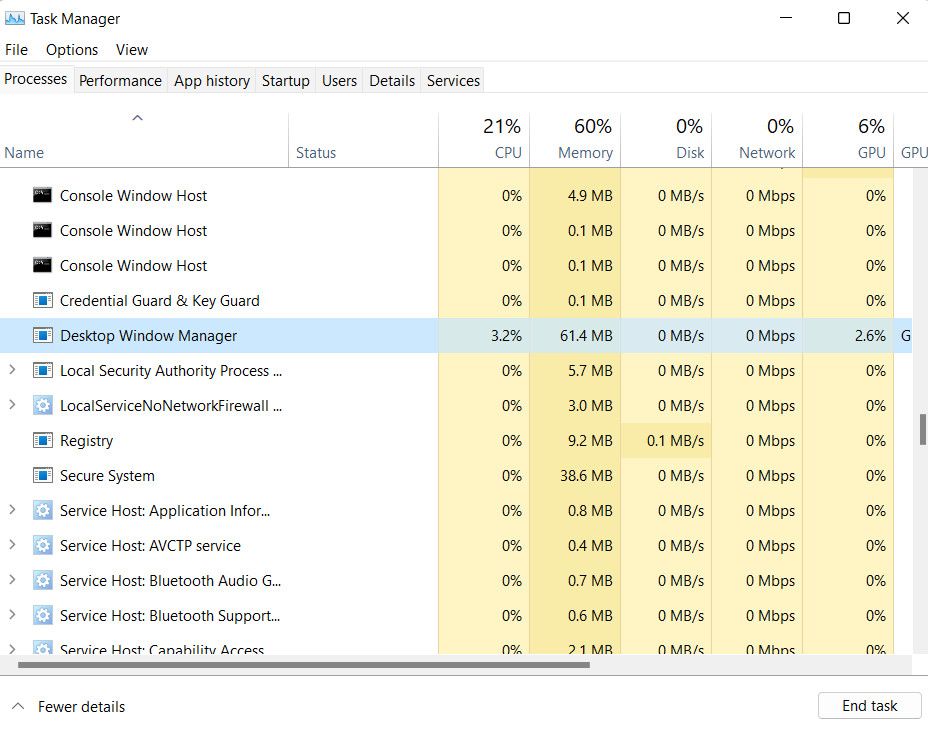The height and width of the screenshot is (733, 928).
Task: Click the Credential Guard & Key Guard icon
Action: pos(43,300)
